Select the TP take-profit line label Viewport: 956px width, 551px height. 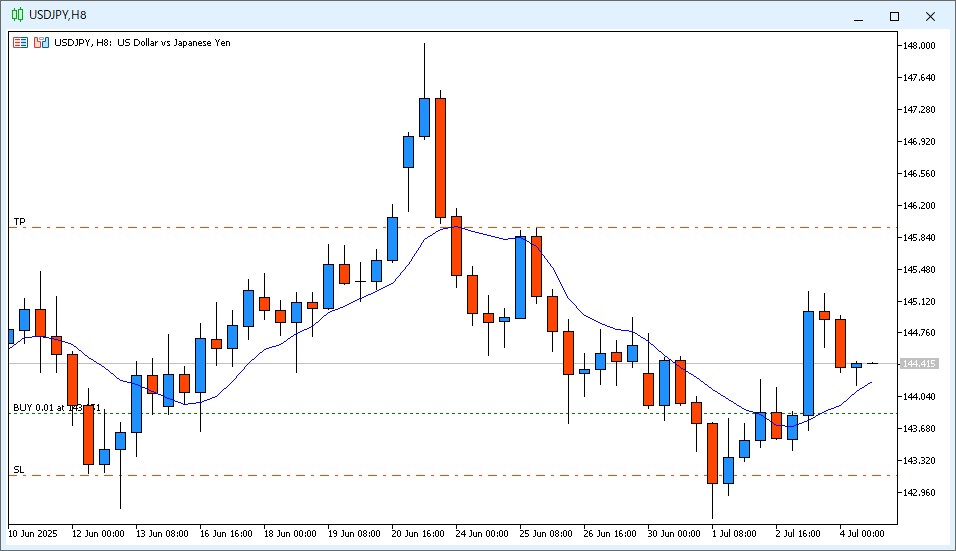pos(20,222)
